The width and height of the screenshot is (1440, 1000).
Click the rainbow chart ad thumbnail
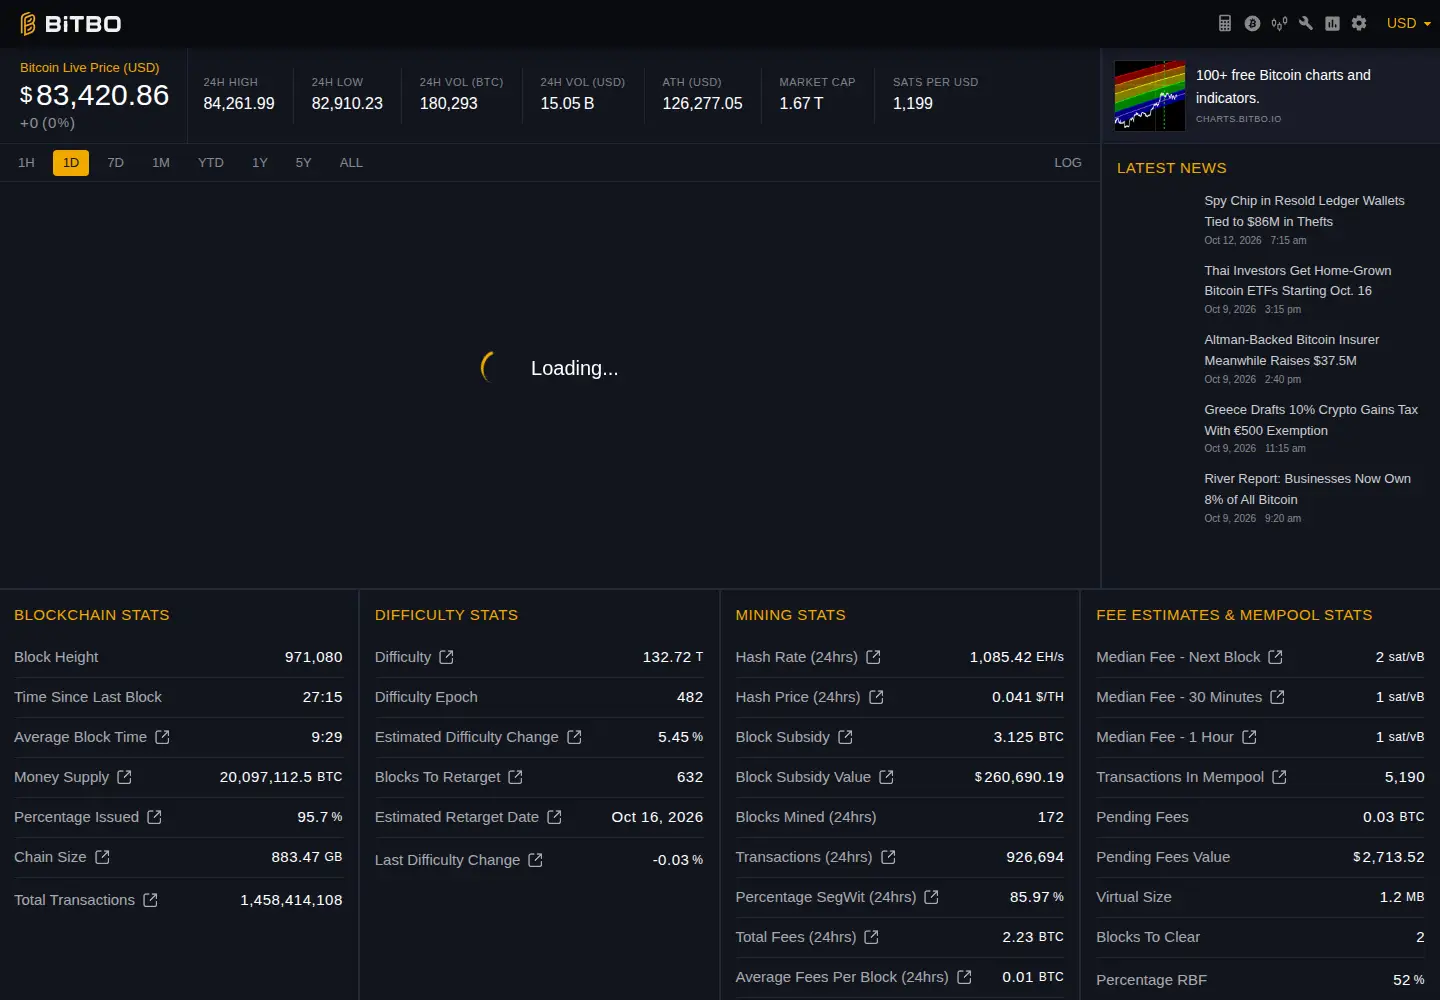point(1150,96)
